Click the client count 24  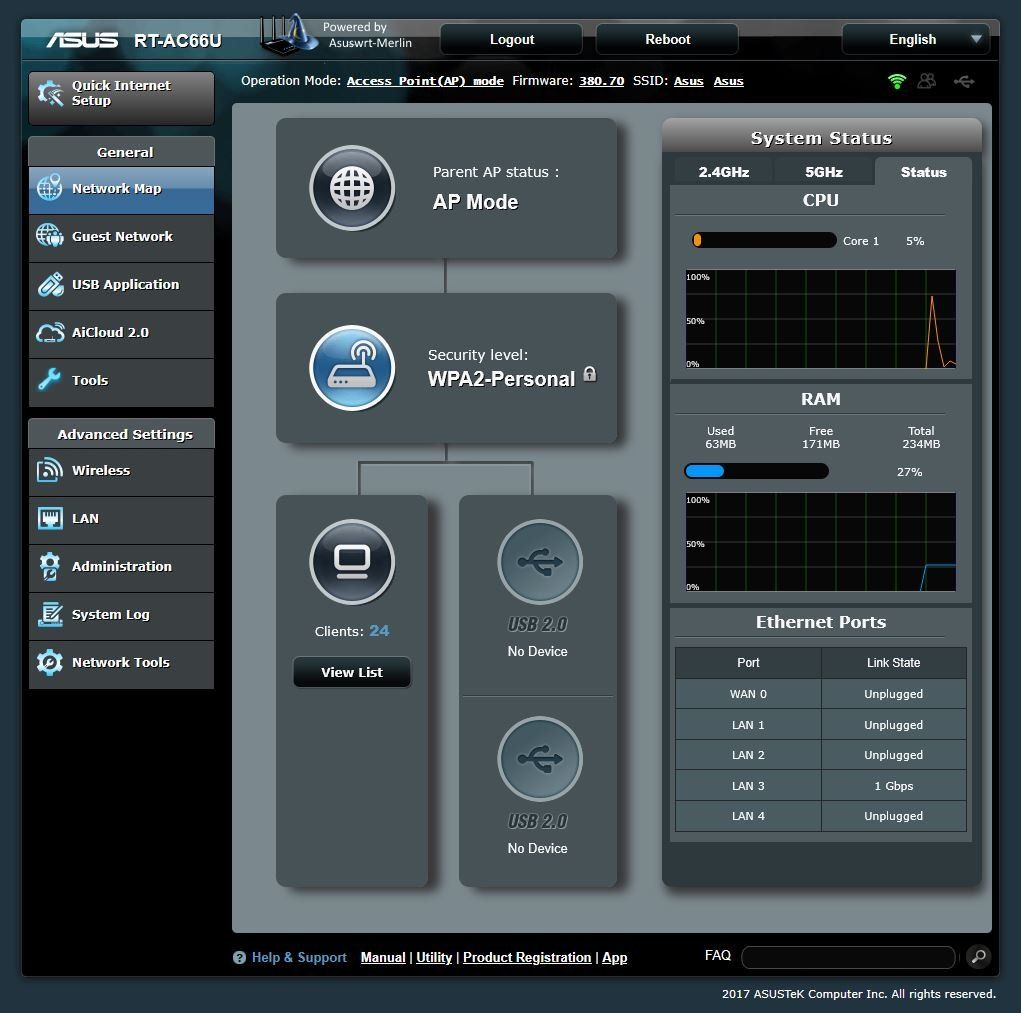tap(379, 630)
